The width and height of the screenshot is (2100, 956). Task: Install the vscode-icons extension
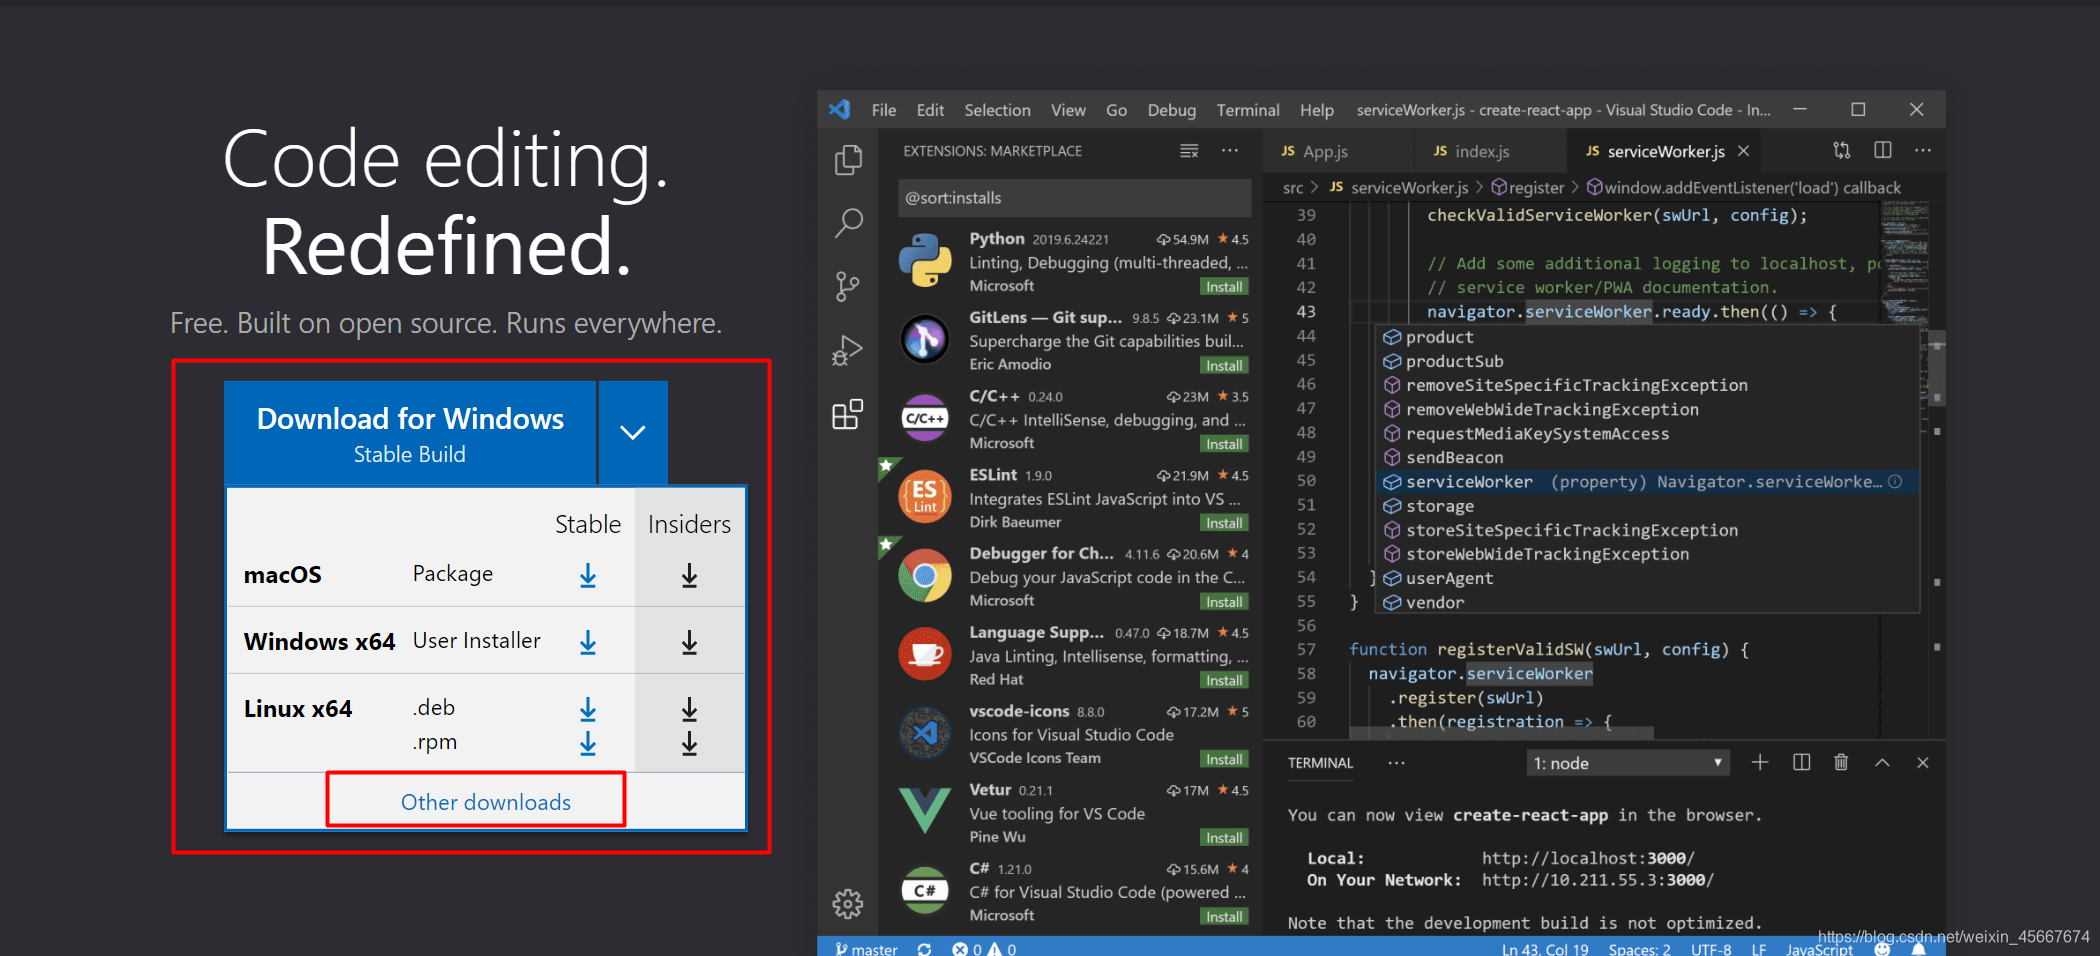(1224, 760)
